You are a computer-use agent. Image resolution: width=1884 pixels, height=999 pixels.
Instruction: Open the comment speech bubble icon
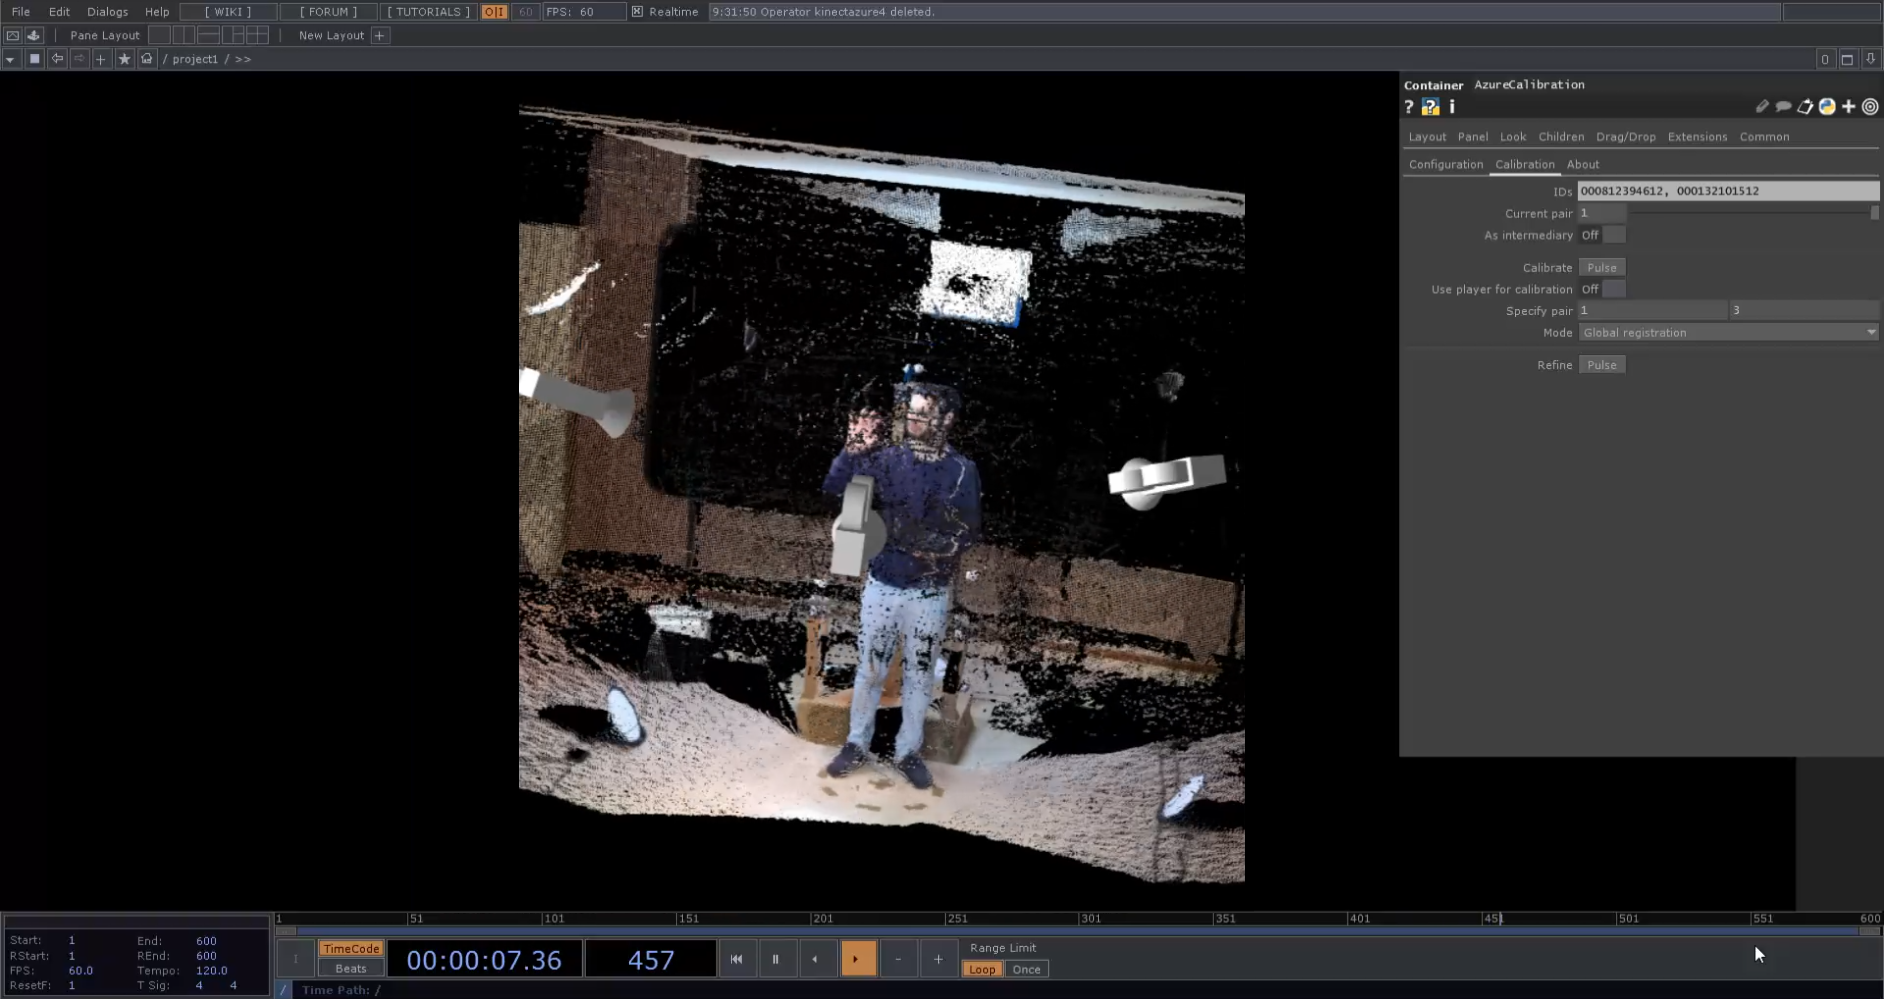(1783, 107)
